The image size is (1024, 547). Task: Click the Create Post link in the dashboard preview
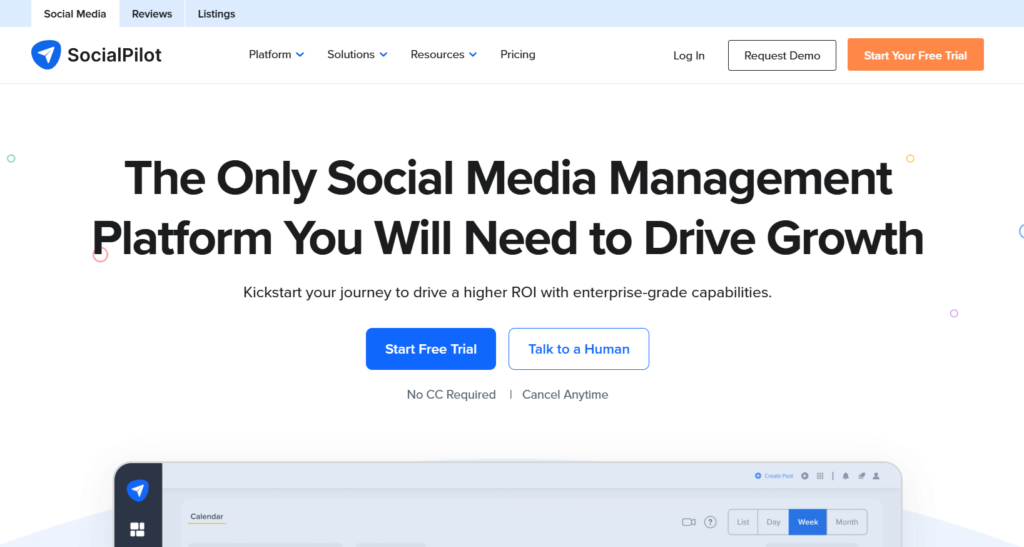click(774, 476)
